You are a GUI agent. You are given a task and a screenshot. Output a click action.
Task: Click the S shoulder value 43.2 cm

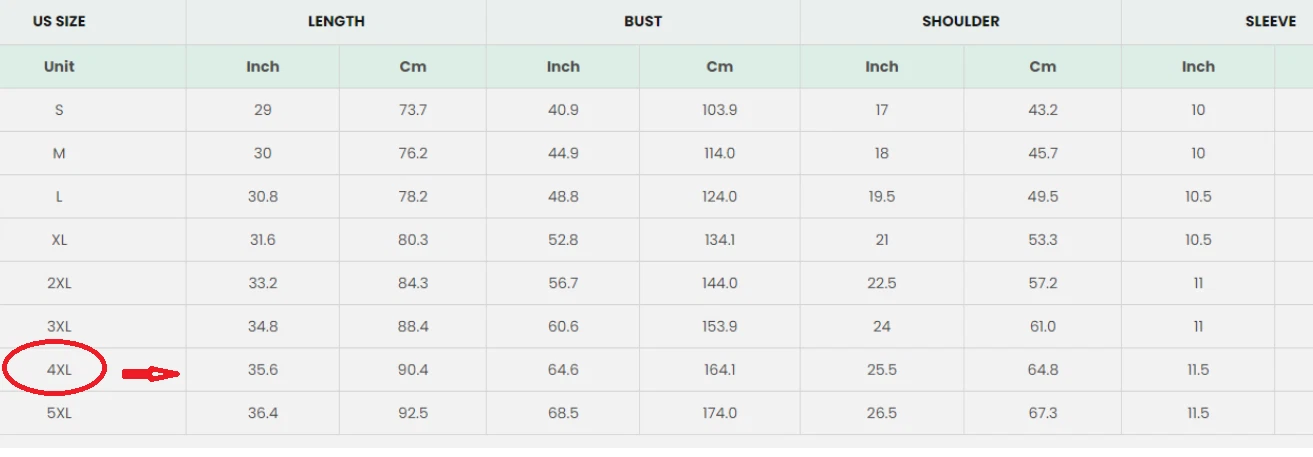[x=1042, y=110]
